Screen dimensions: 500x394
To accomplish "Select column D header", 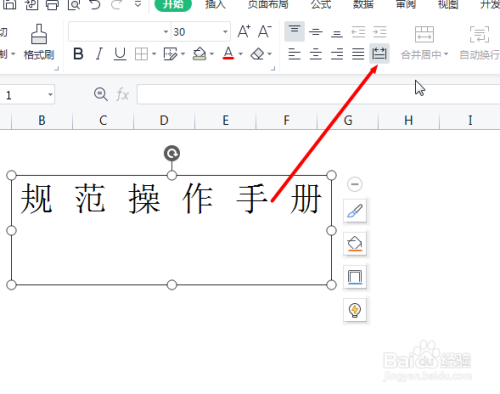I will (164, 120).
